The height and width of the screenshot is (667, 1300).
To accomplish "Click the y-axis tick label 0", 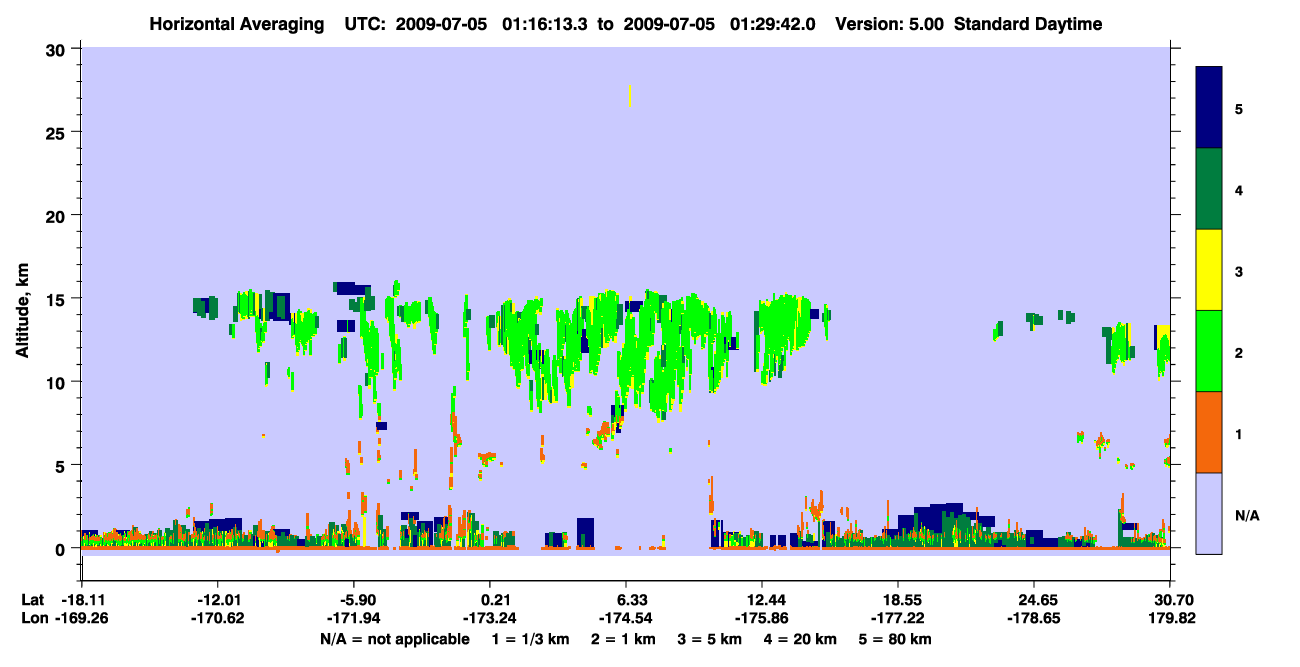I will tap(62, 549).
